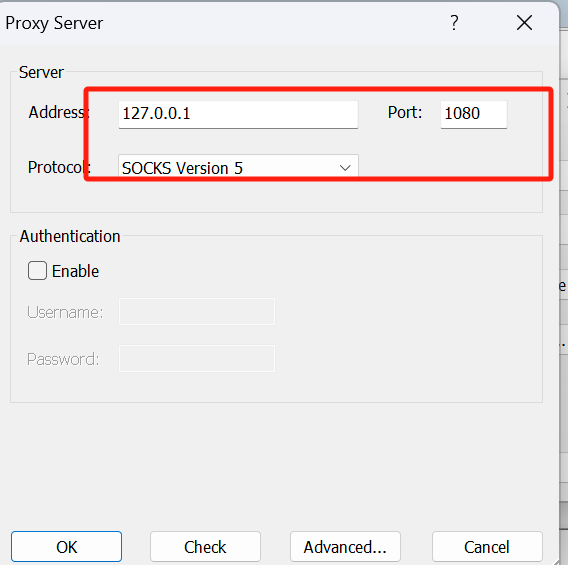Click the Password input box

coord(197,359)
